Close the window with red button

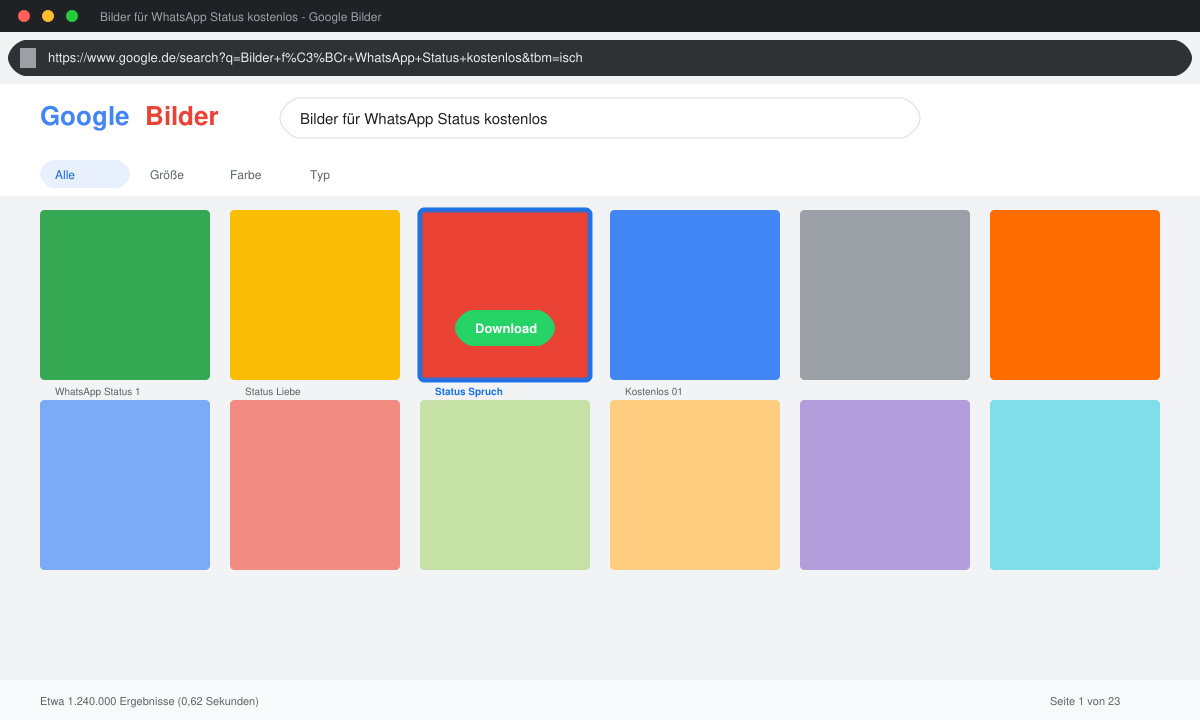click(x=24, y=16)
